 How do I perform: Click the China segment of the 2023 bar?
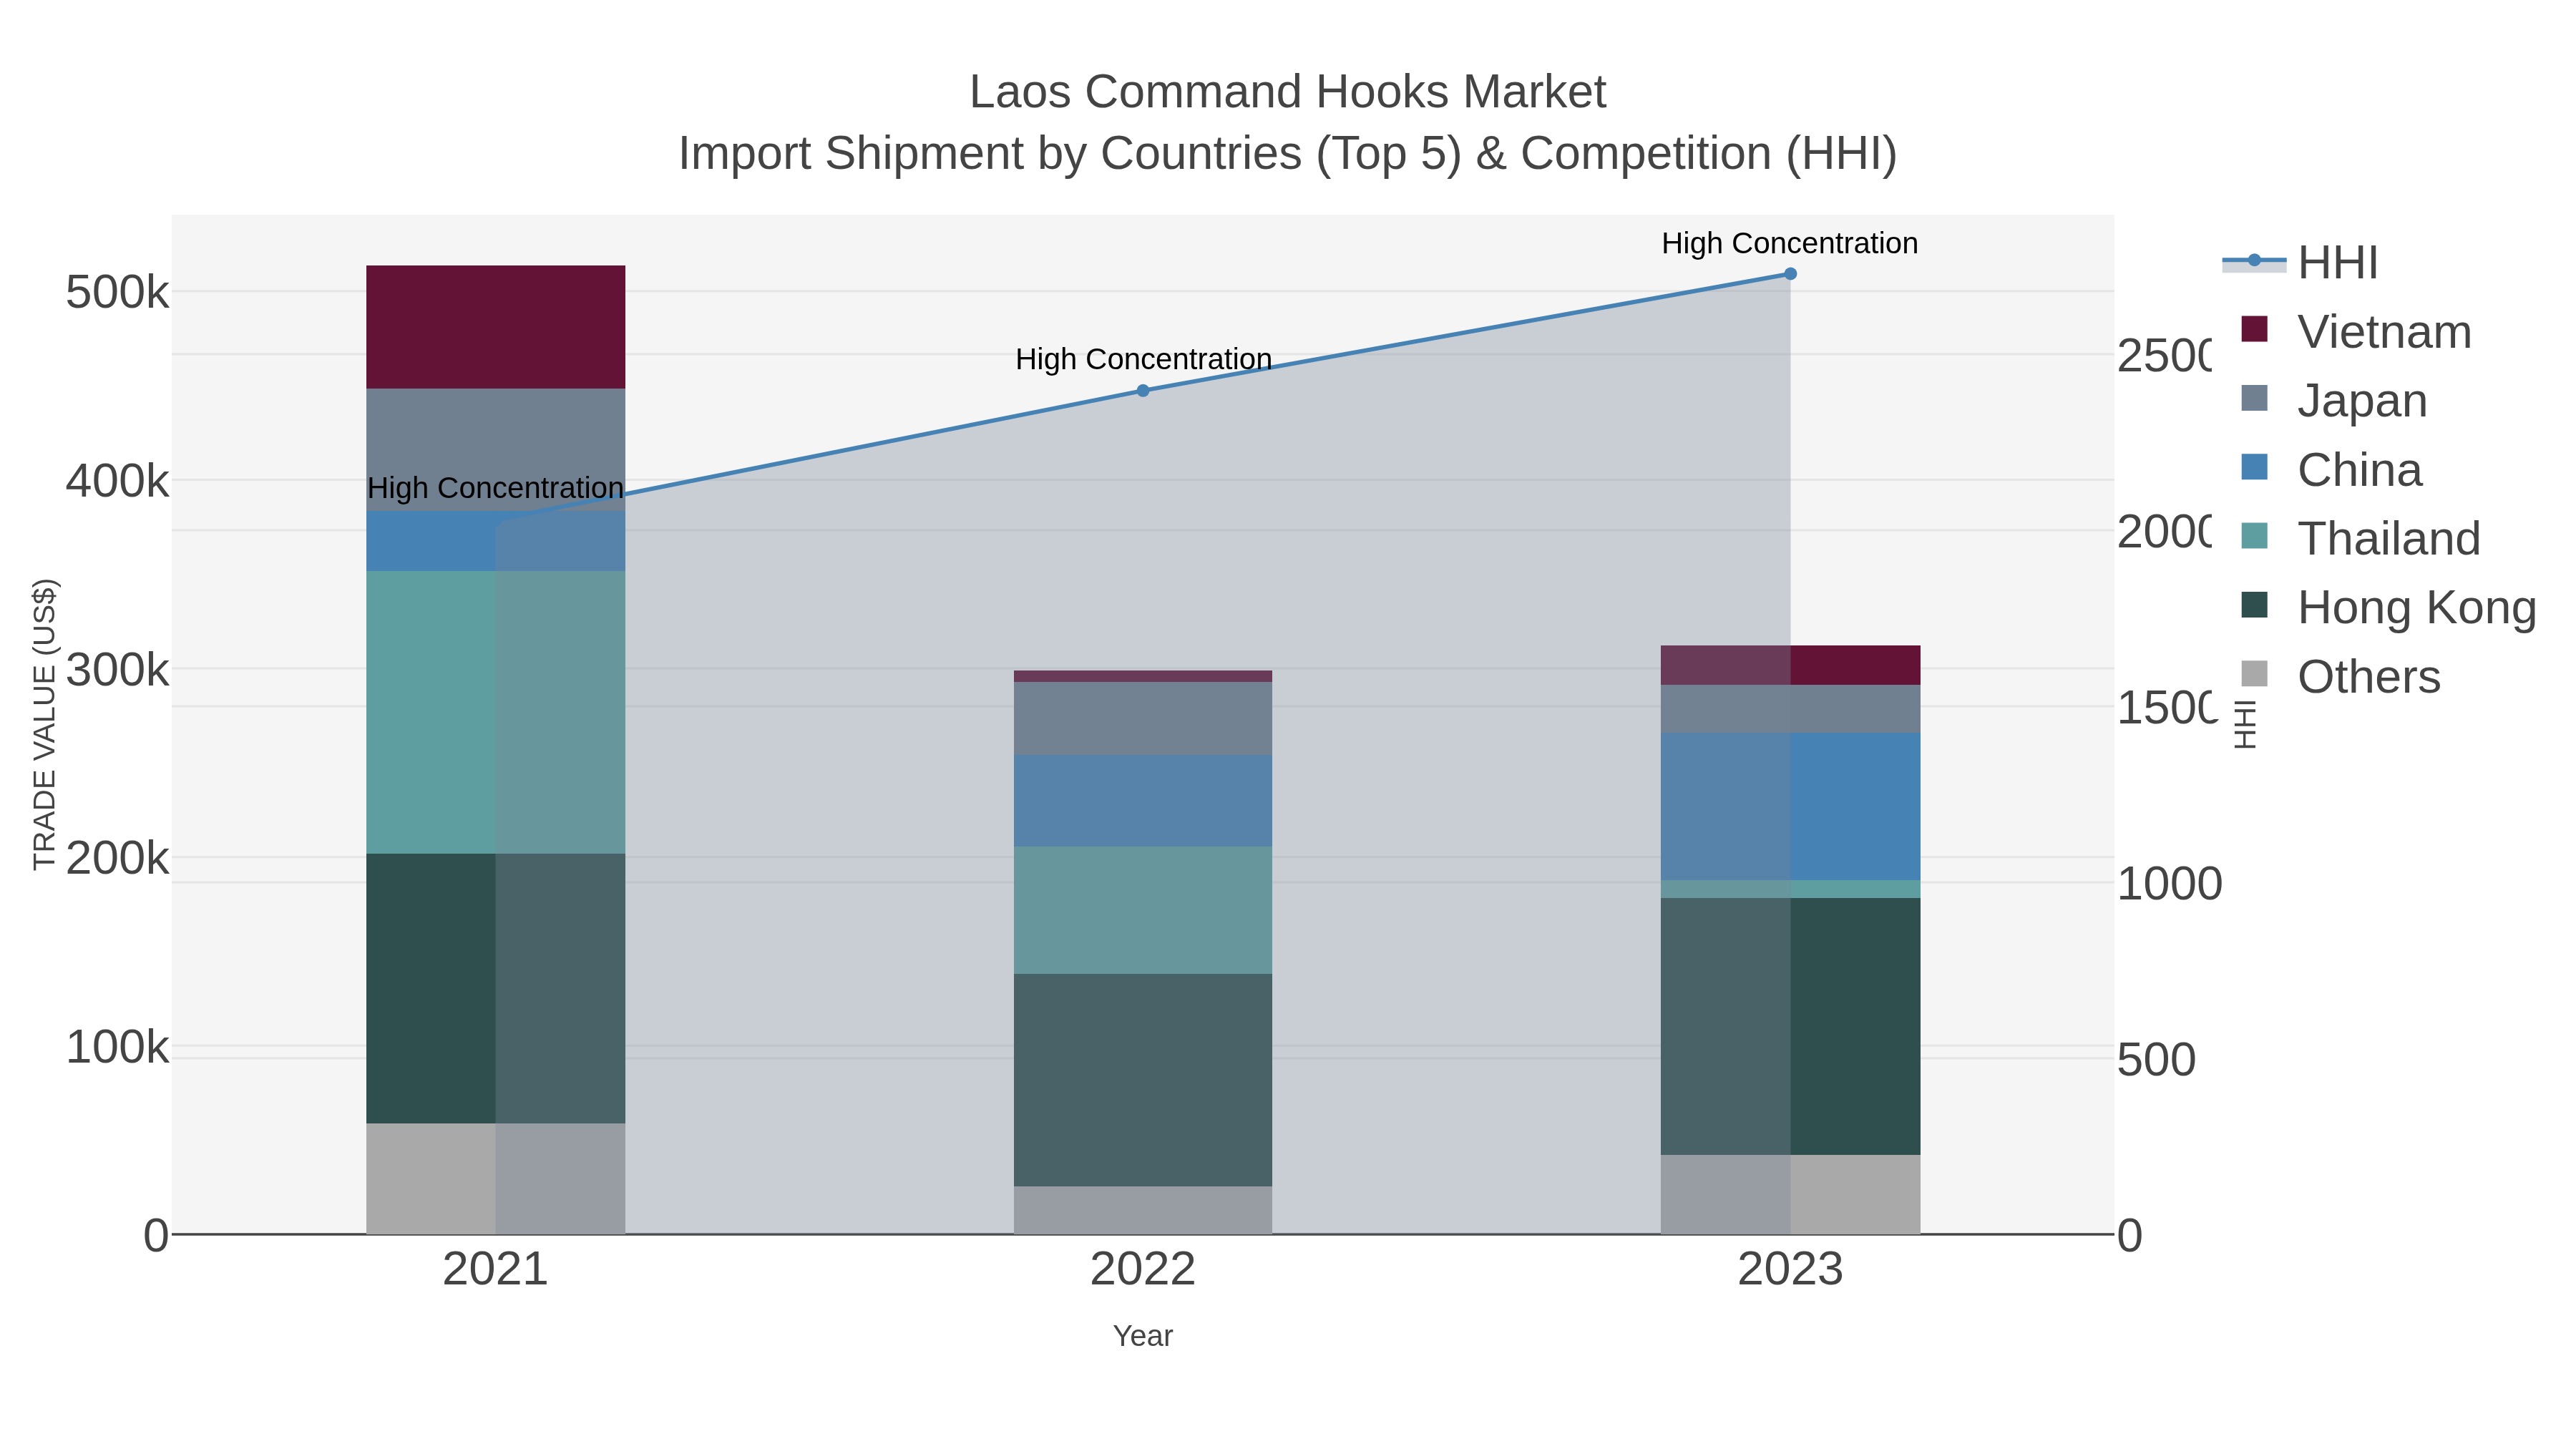(x=1790, y=807)
